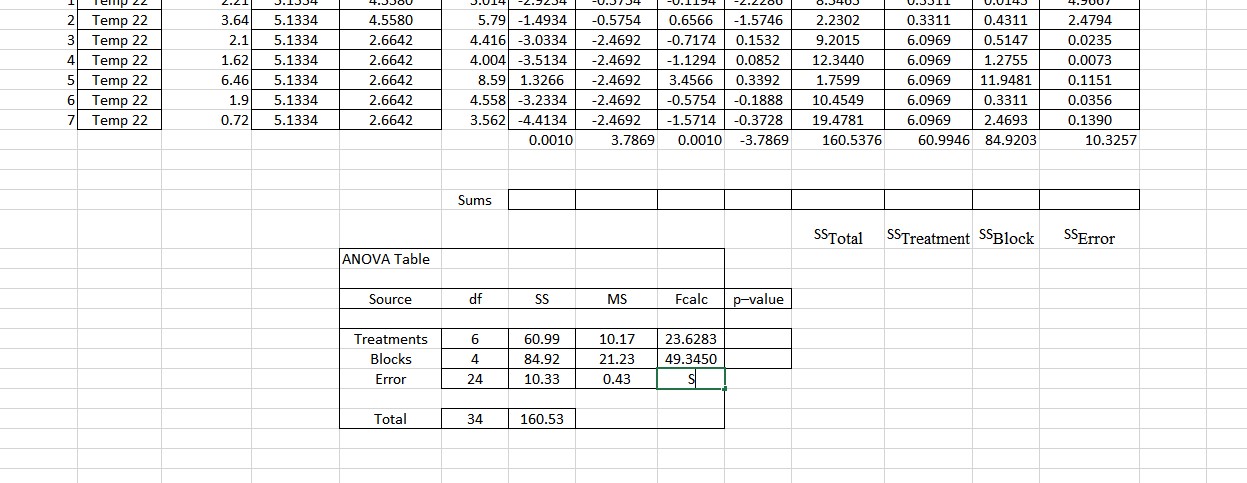Image resolution: width=1247 pixels, height=483 pixels.
Task: Click the cell with value 8.59
Action: point(475,80)
